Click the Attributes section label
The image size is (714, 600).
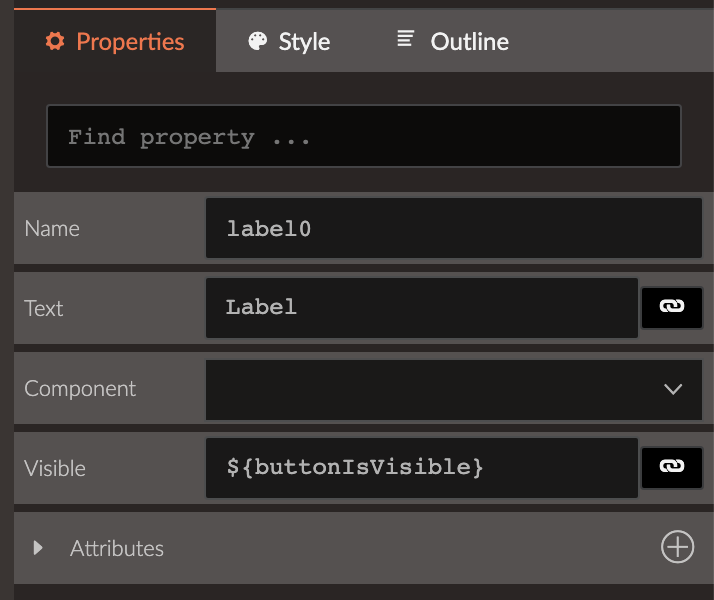pyautogui.click(x=117, y=548)
